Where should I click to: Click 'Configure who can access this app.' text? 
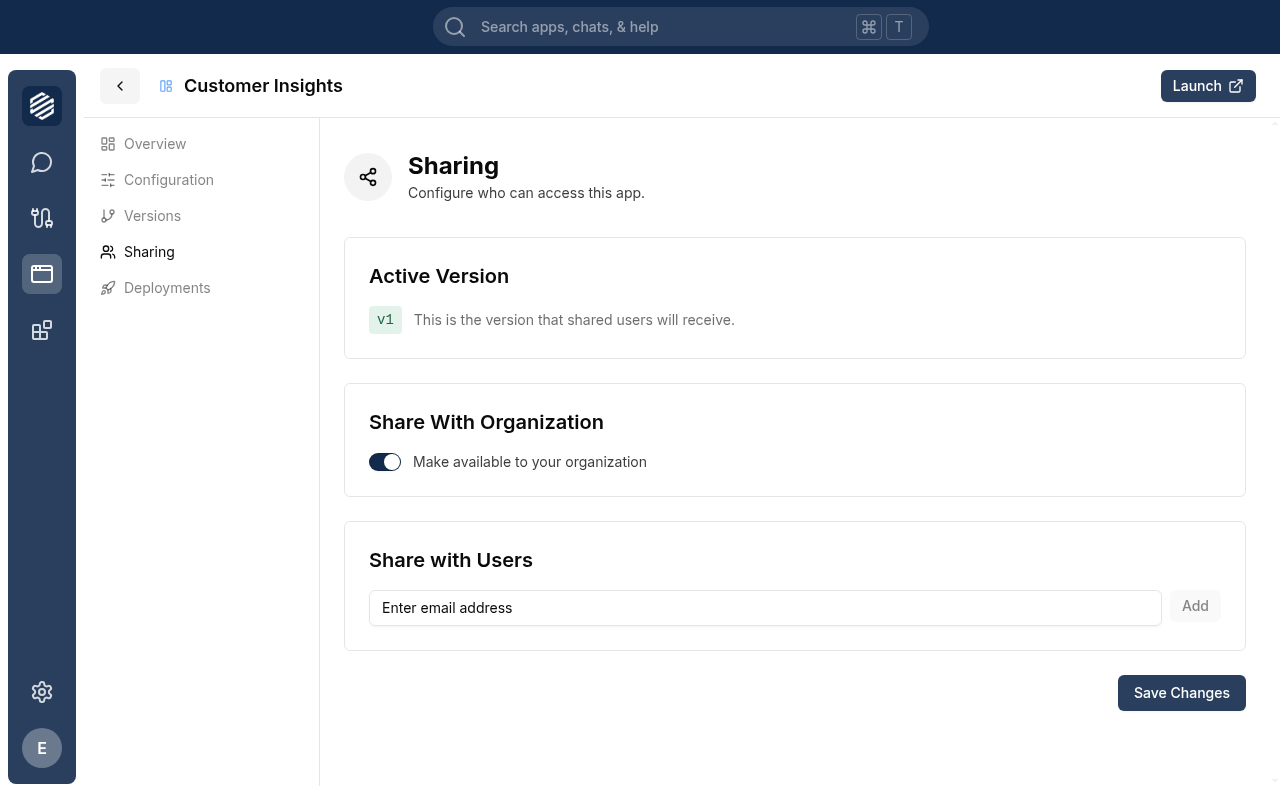click(526, 193)
